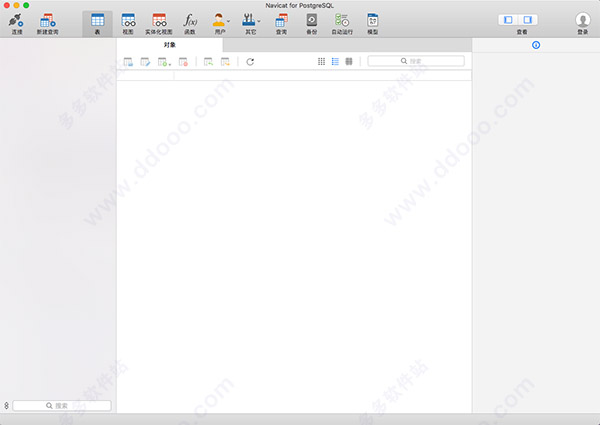The width and height of the screenshot is (600, 425).
Task: Click the filter icon beside sidebar search
Action: [x=7, y=405]
